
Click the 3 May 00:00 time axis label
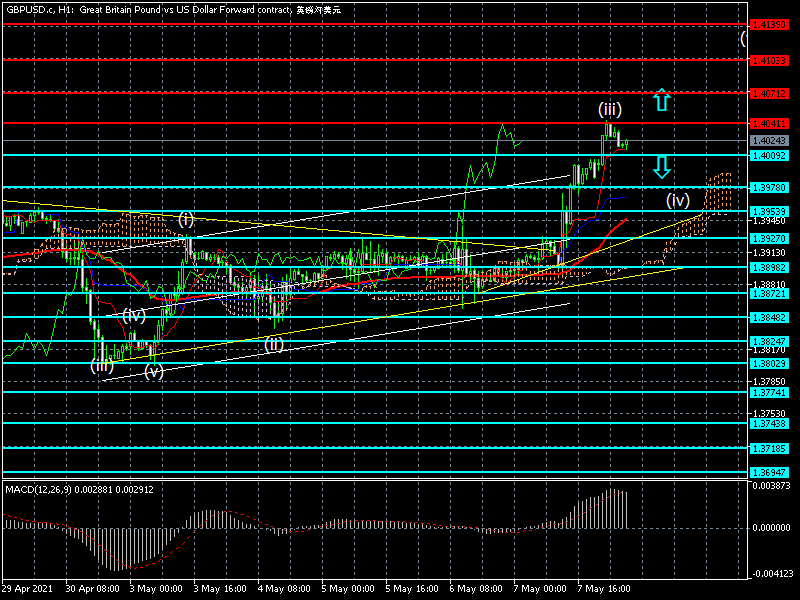(x=157, y=589)
